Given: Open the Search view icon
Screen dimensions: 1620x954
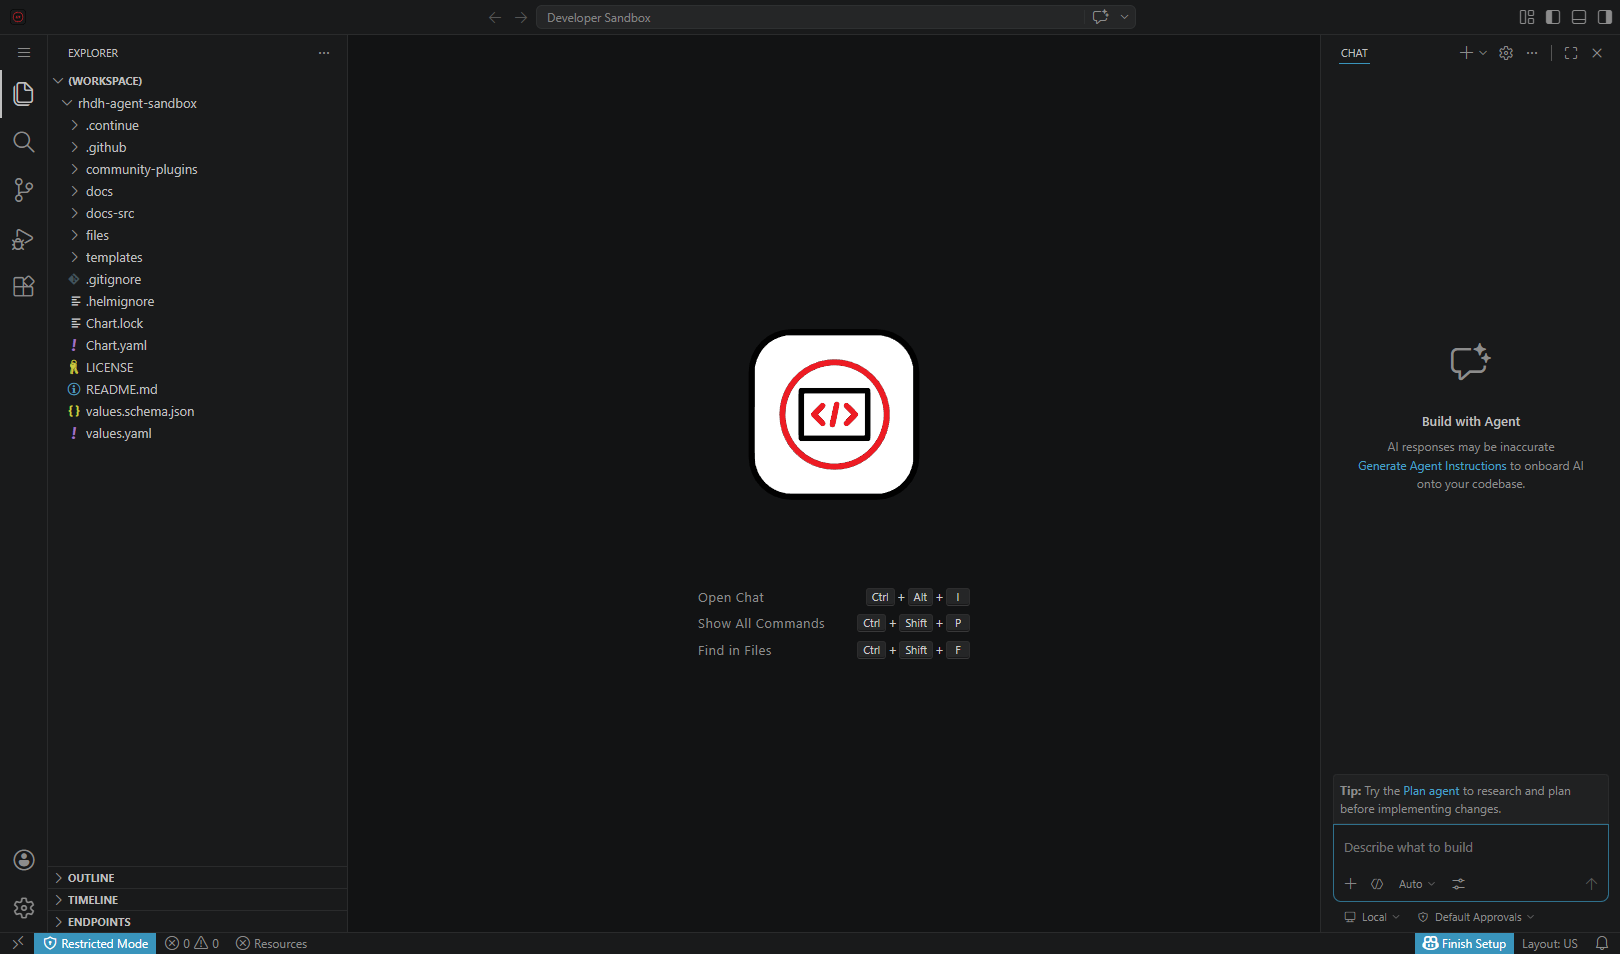Looking at the screenshot, I should [x=24, y=142].
